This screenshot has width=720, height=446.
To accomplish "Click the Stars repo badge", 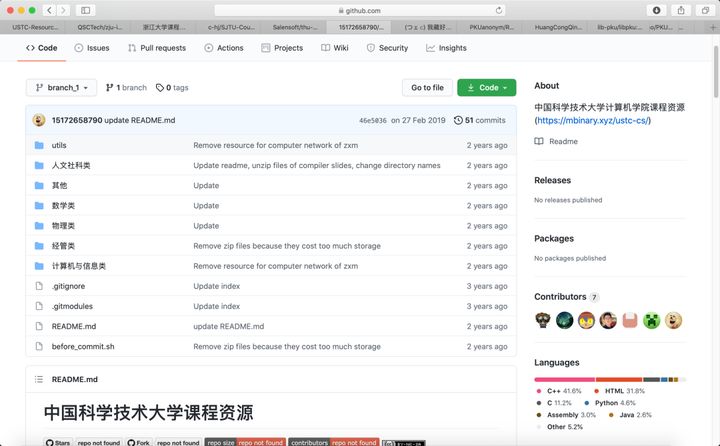I will [58, 443].
